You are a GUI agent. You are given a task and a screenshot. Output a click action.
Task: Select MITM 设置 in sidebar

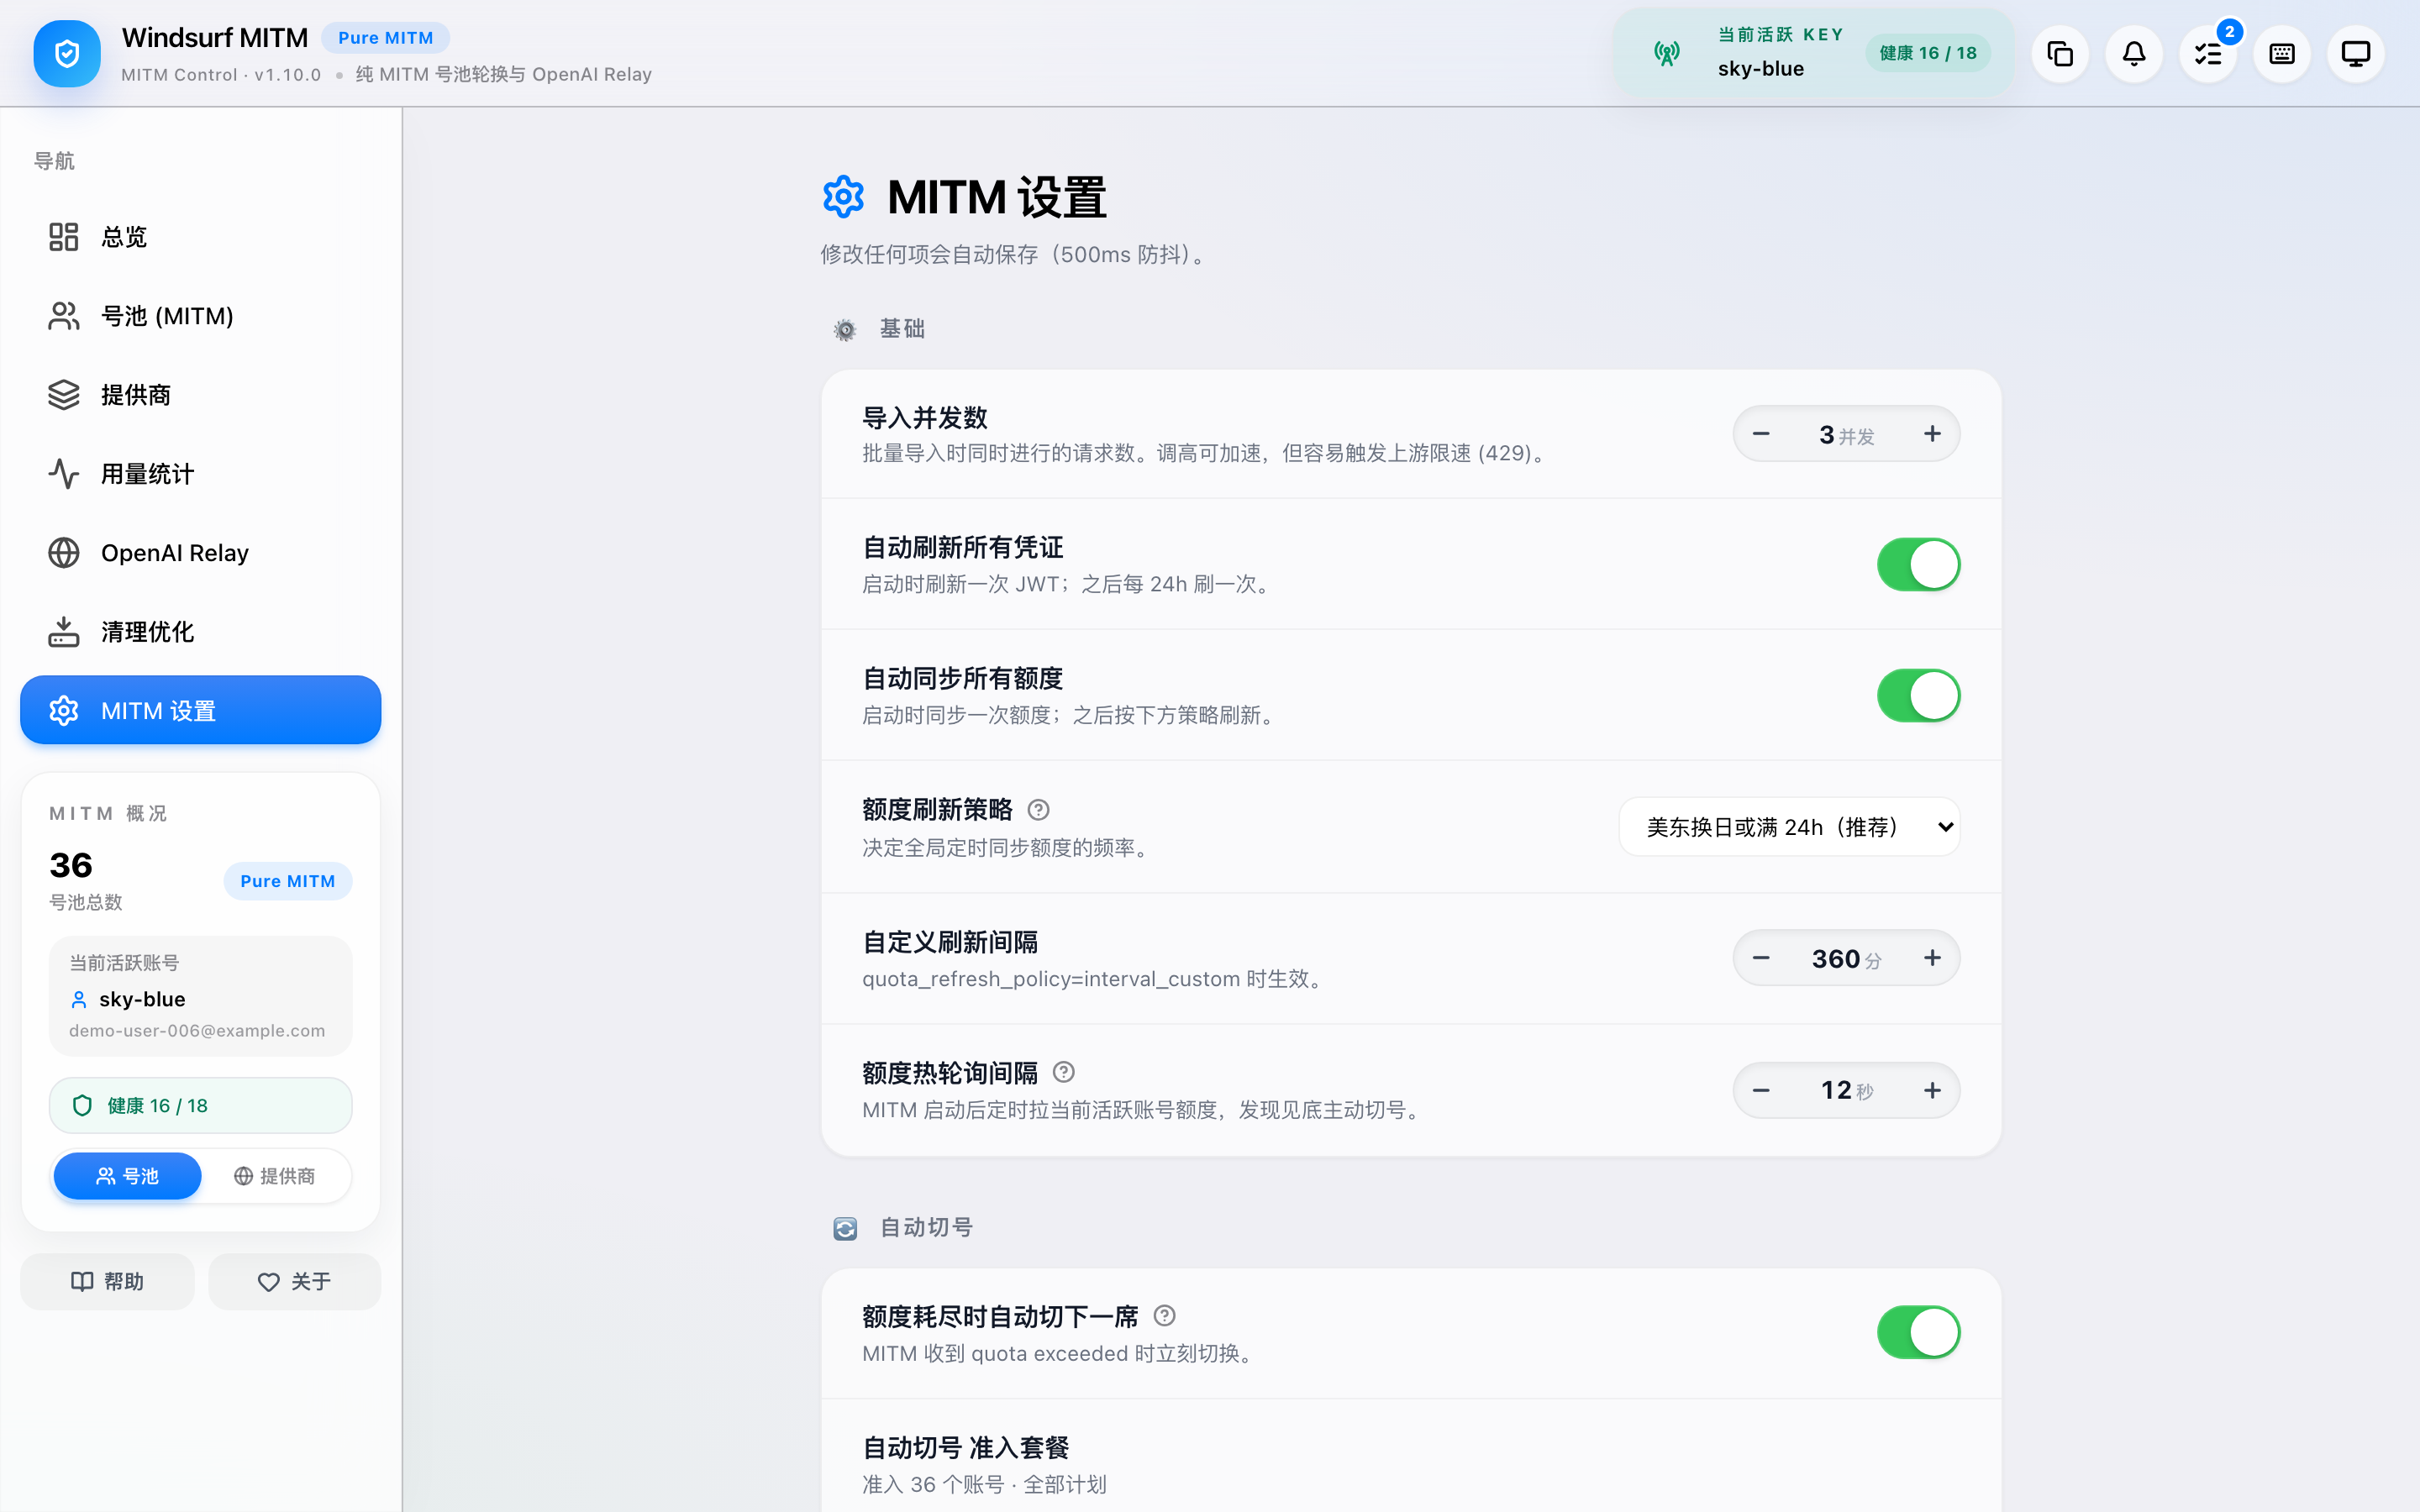pyautogui.click(x=200, y=710)
